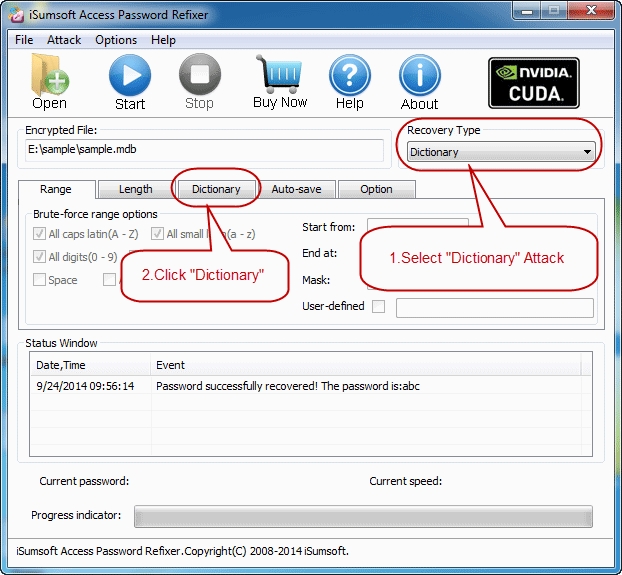
Task: Open the File menu
Action: [x=24, y=40]
